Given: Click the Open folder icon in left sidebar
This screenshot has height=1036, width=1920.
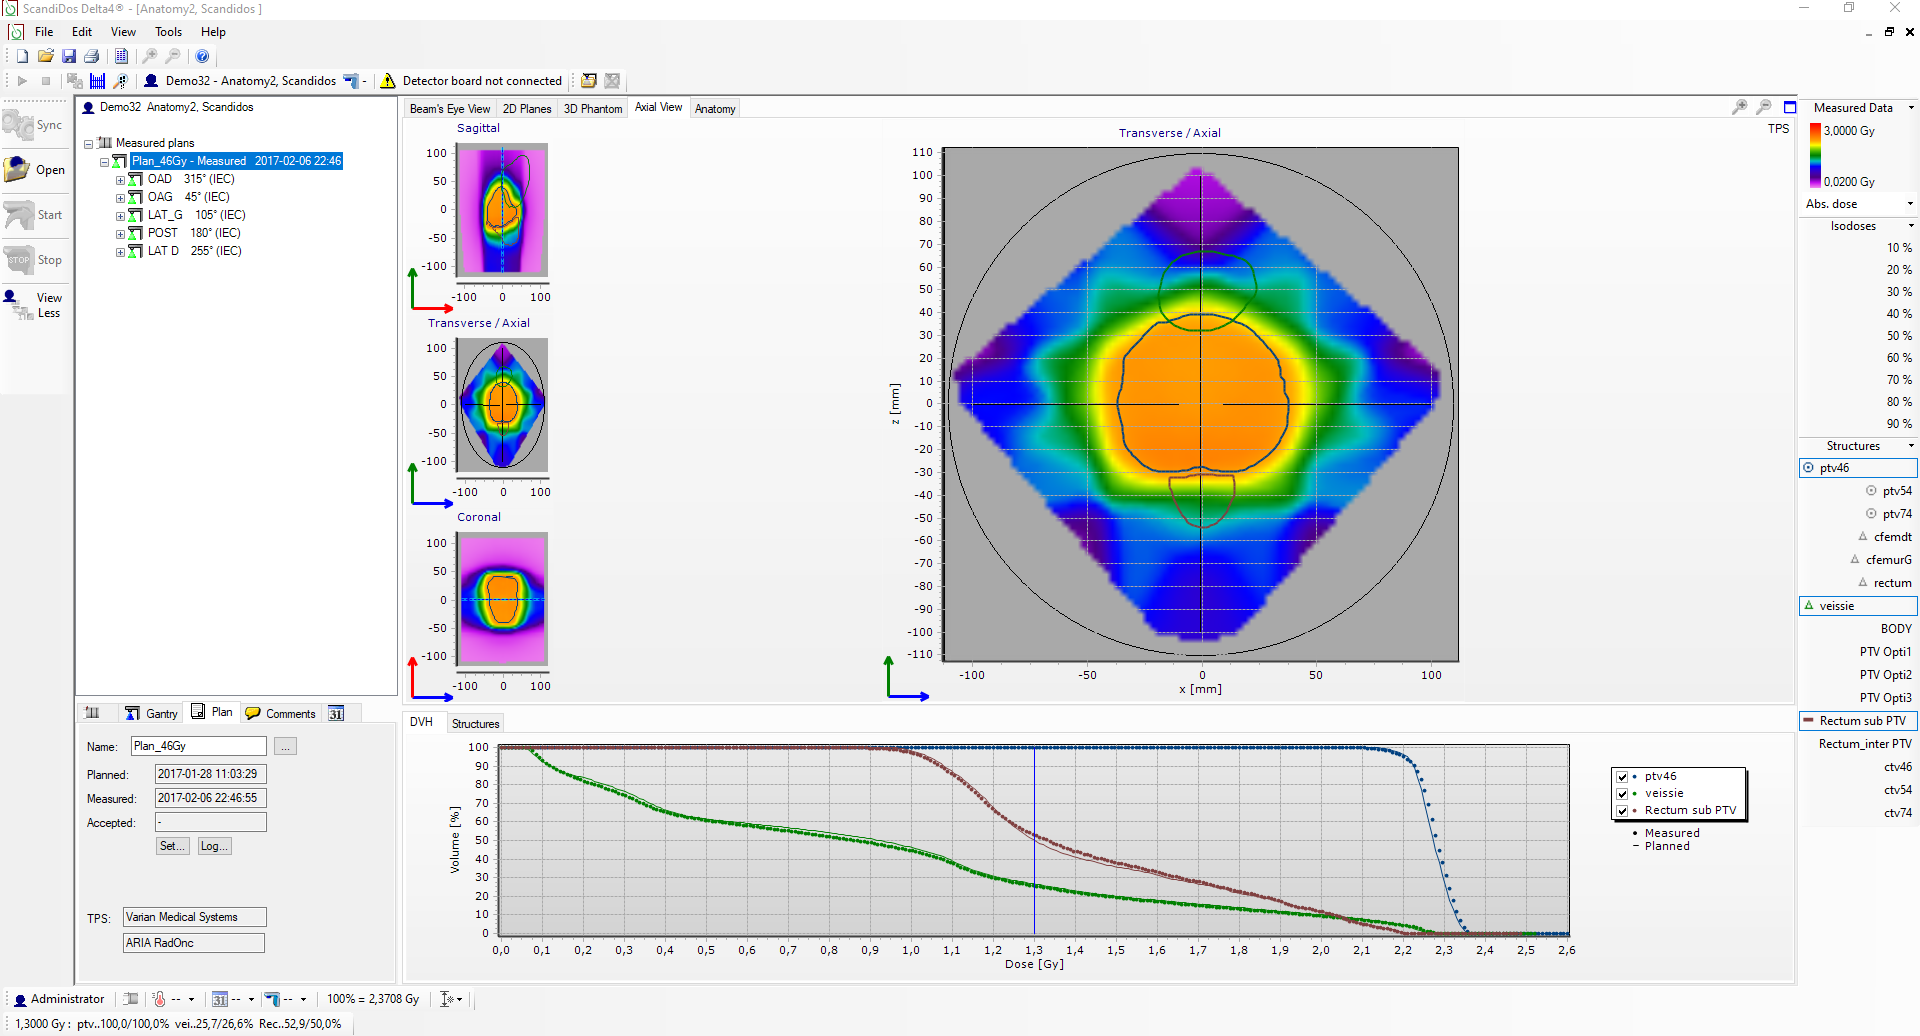Looking at the screenshot, I should (18, 170).
